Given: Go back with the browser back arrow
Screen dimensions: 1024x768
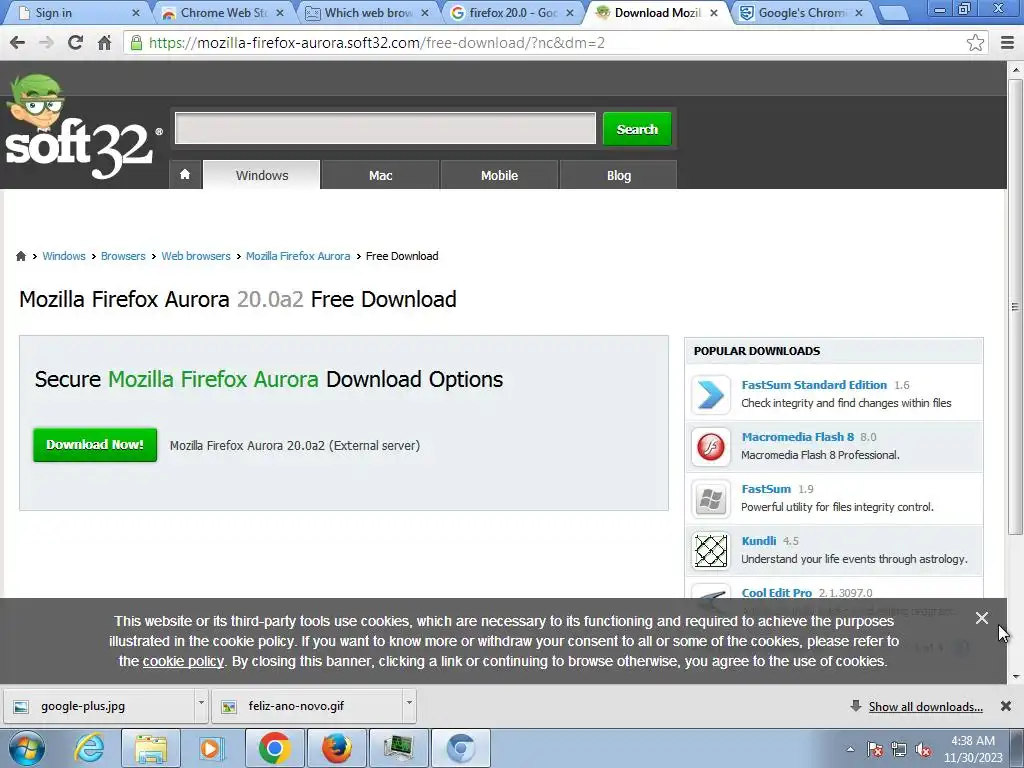Looking at the screenshot, I should pyautogui.click(x=18, y=43).
